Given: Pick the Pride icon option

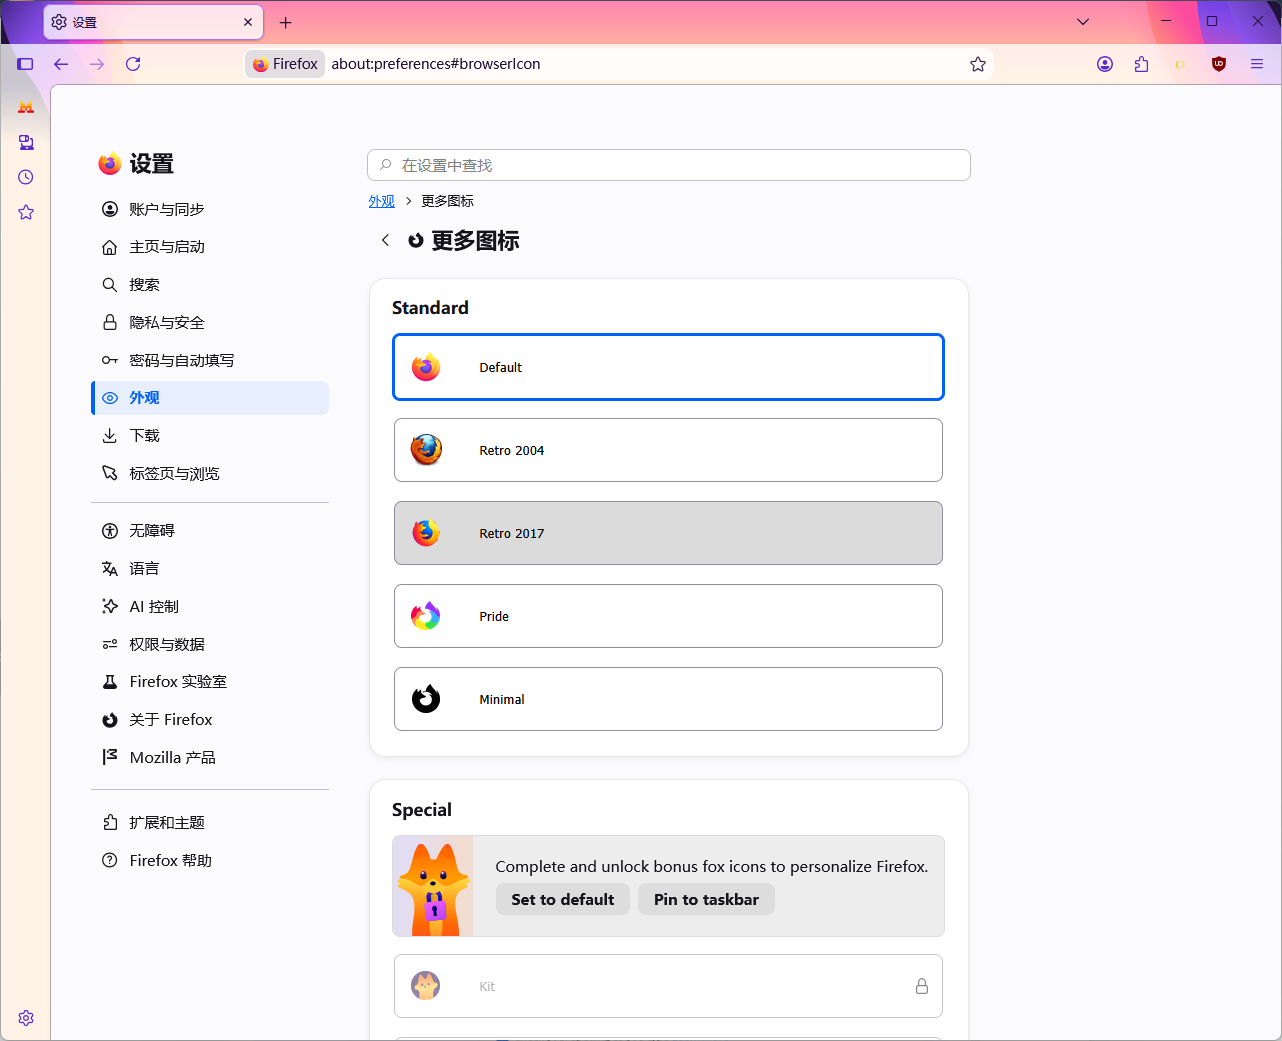Looking at the screenshot, I should coord(668,616).
